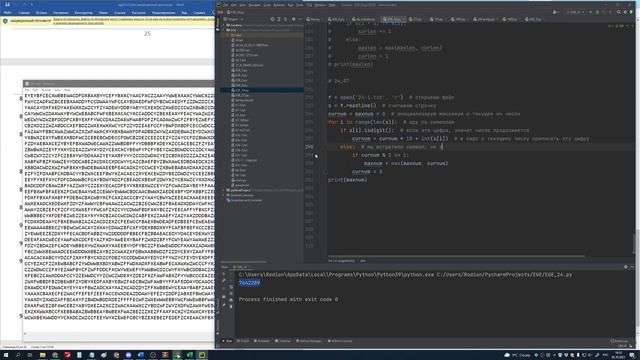Open File Explorer from taskbar
This screenshot has width=640, height=360.
pos(42,355)
